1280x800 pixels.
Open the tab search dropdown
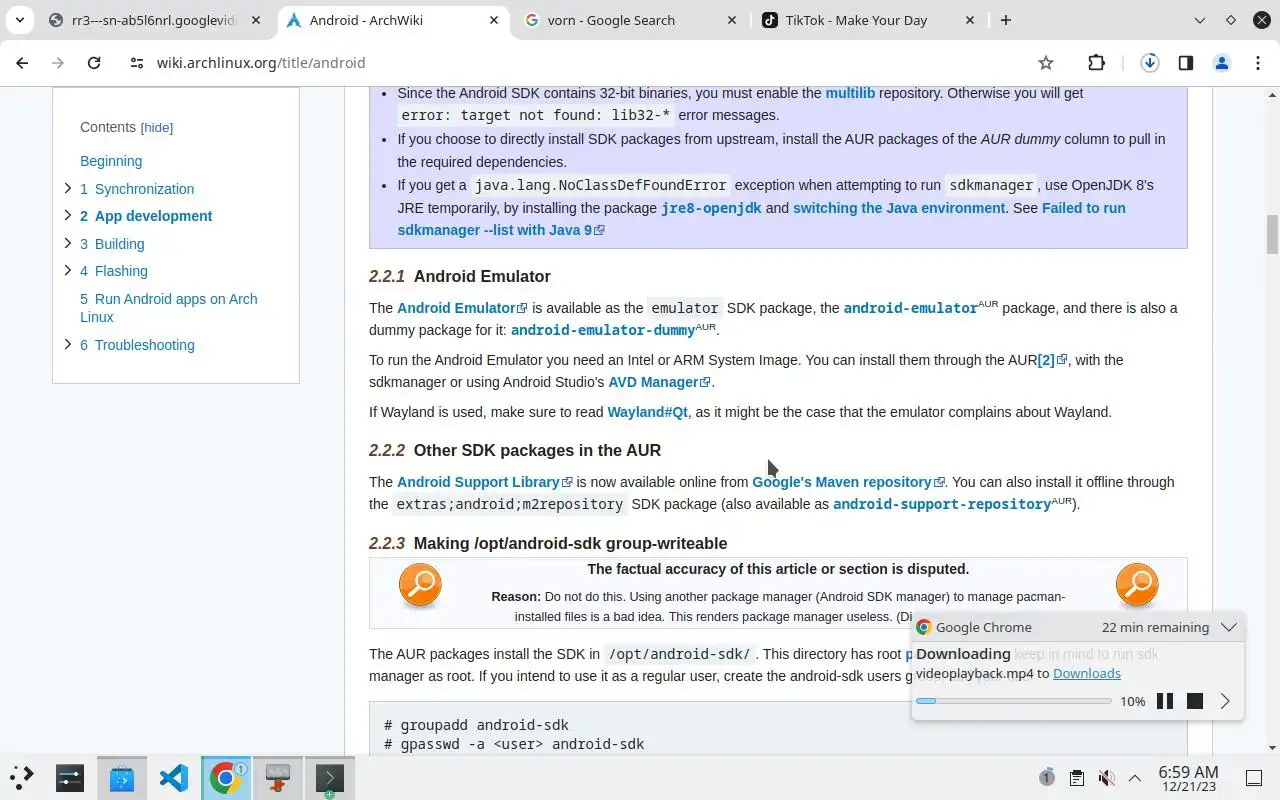pos(20,20)
